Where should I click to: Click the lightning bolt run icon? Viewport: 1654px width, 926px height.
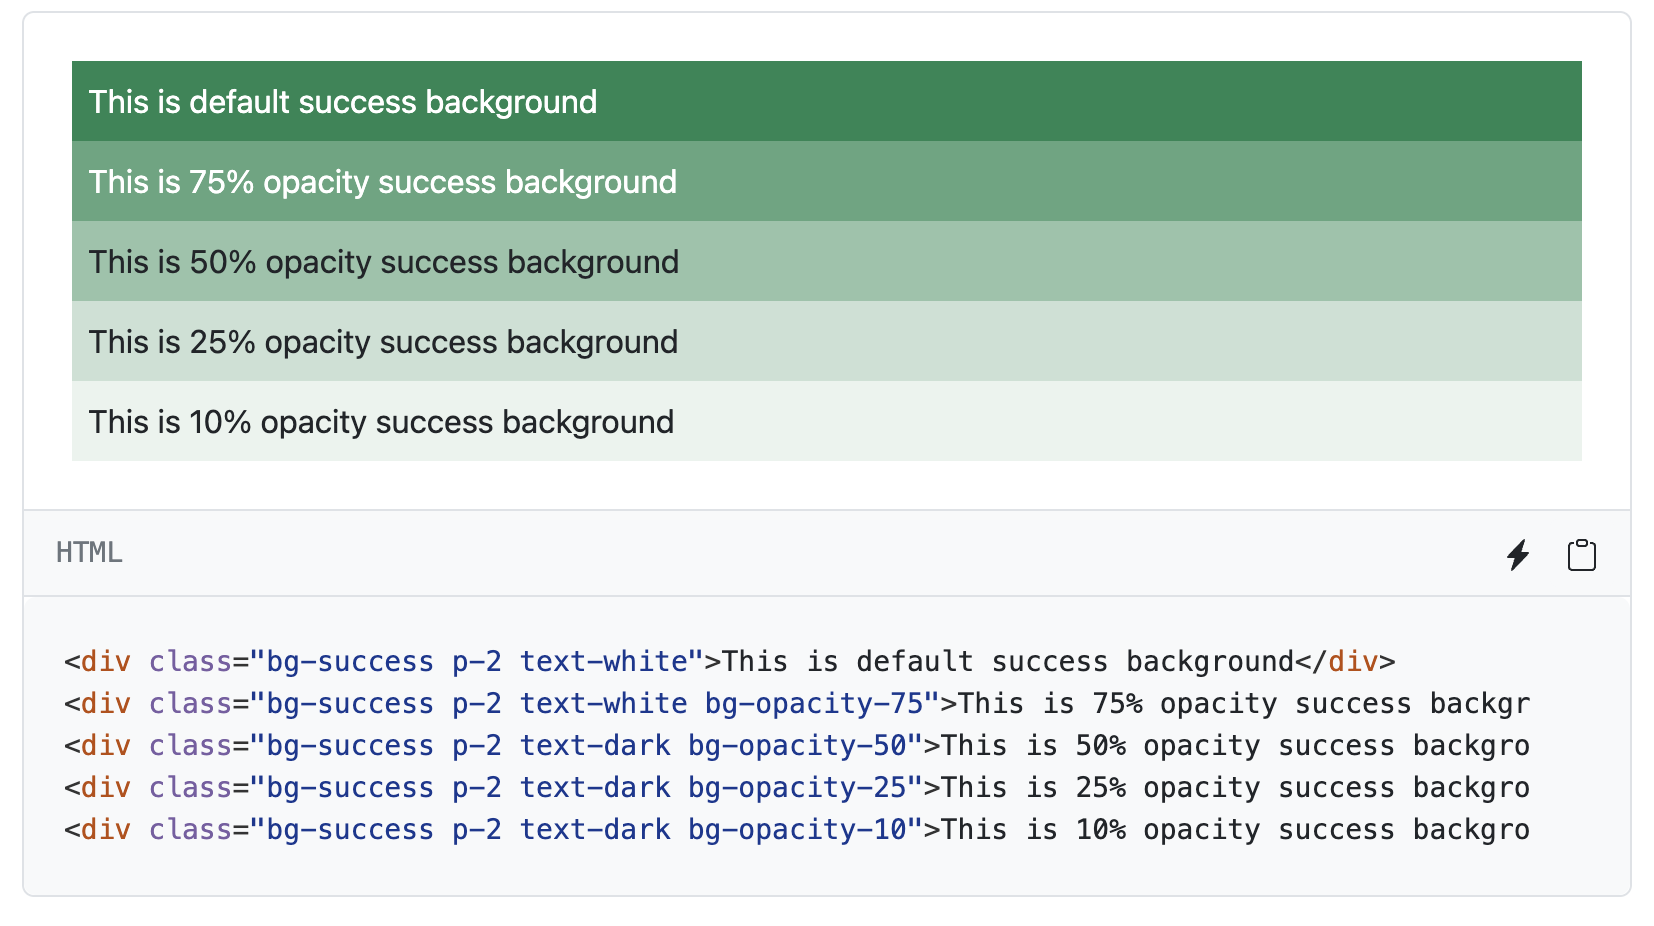[x=1519, y=555]
